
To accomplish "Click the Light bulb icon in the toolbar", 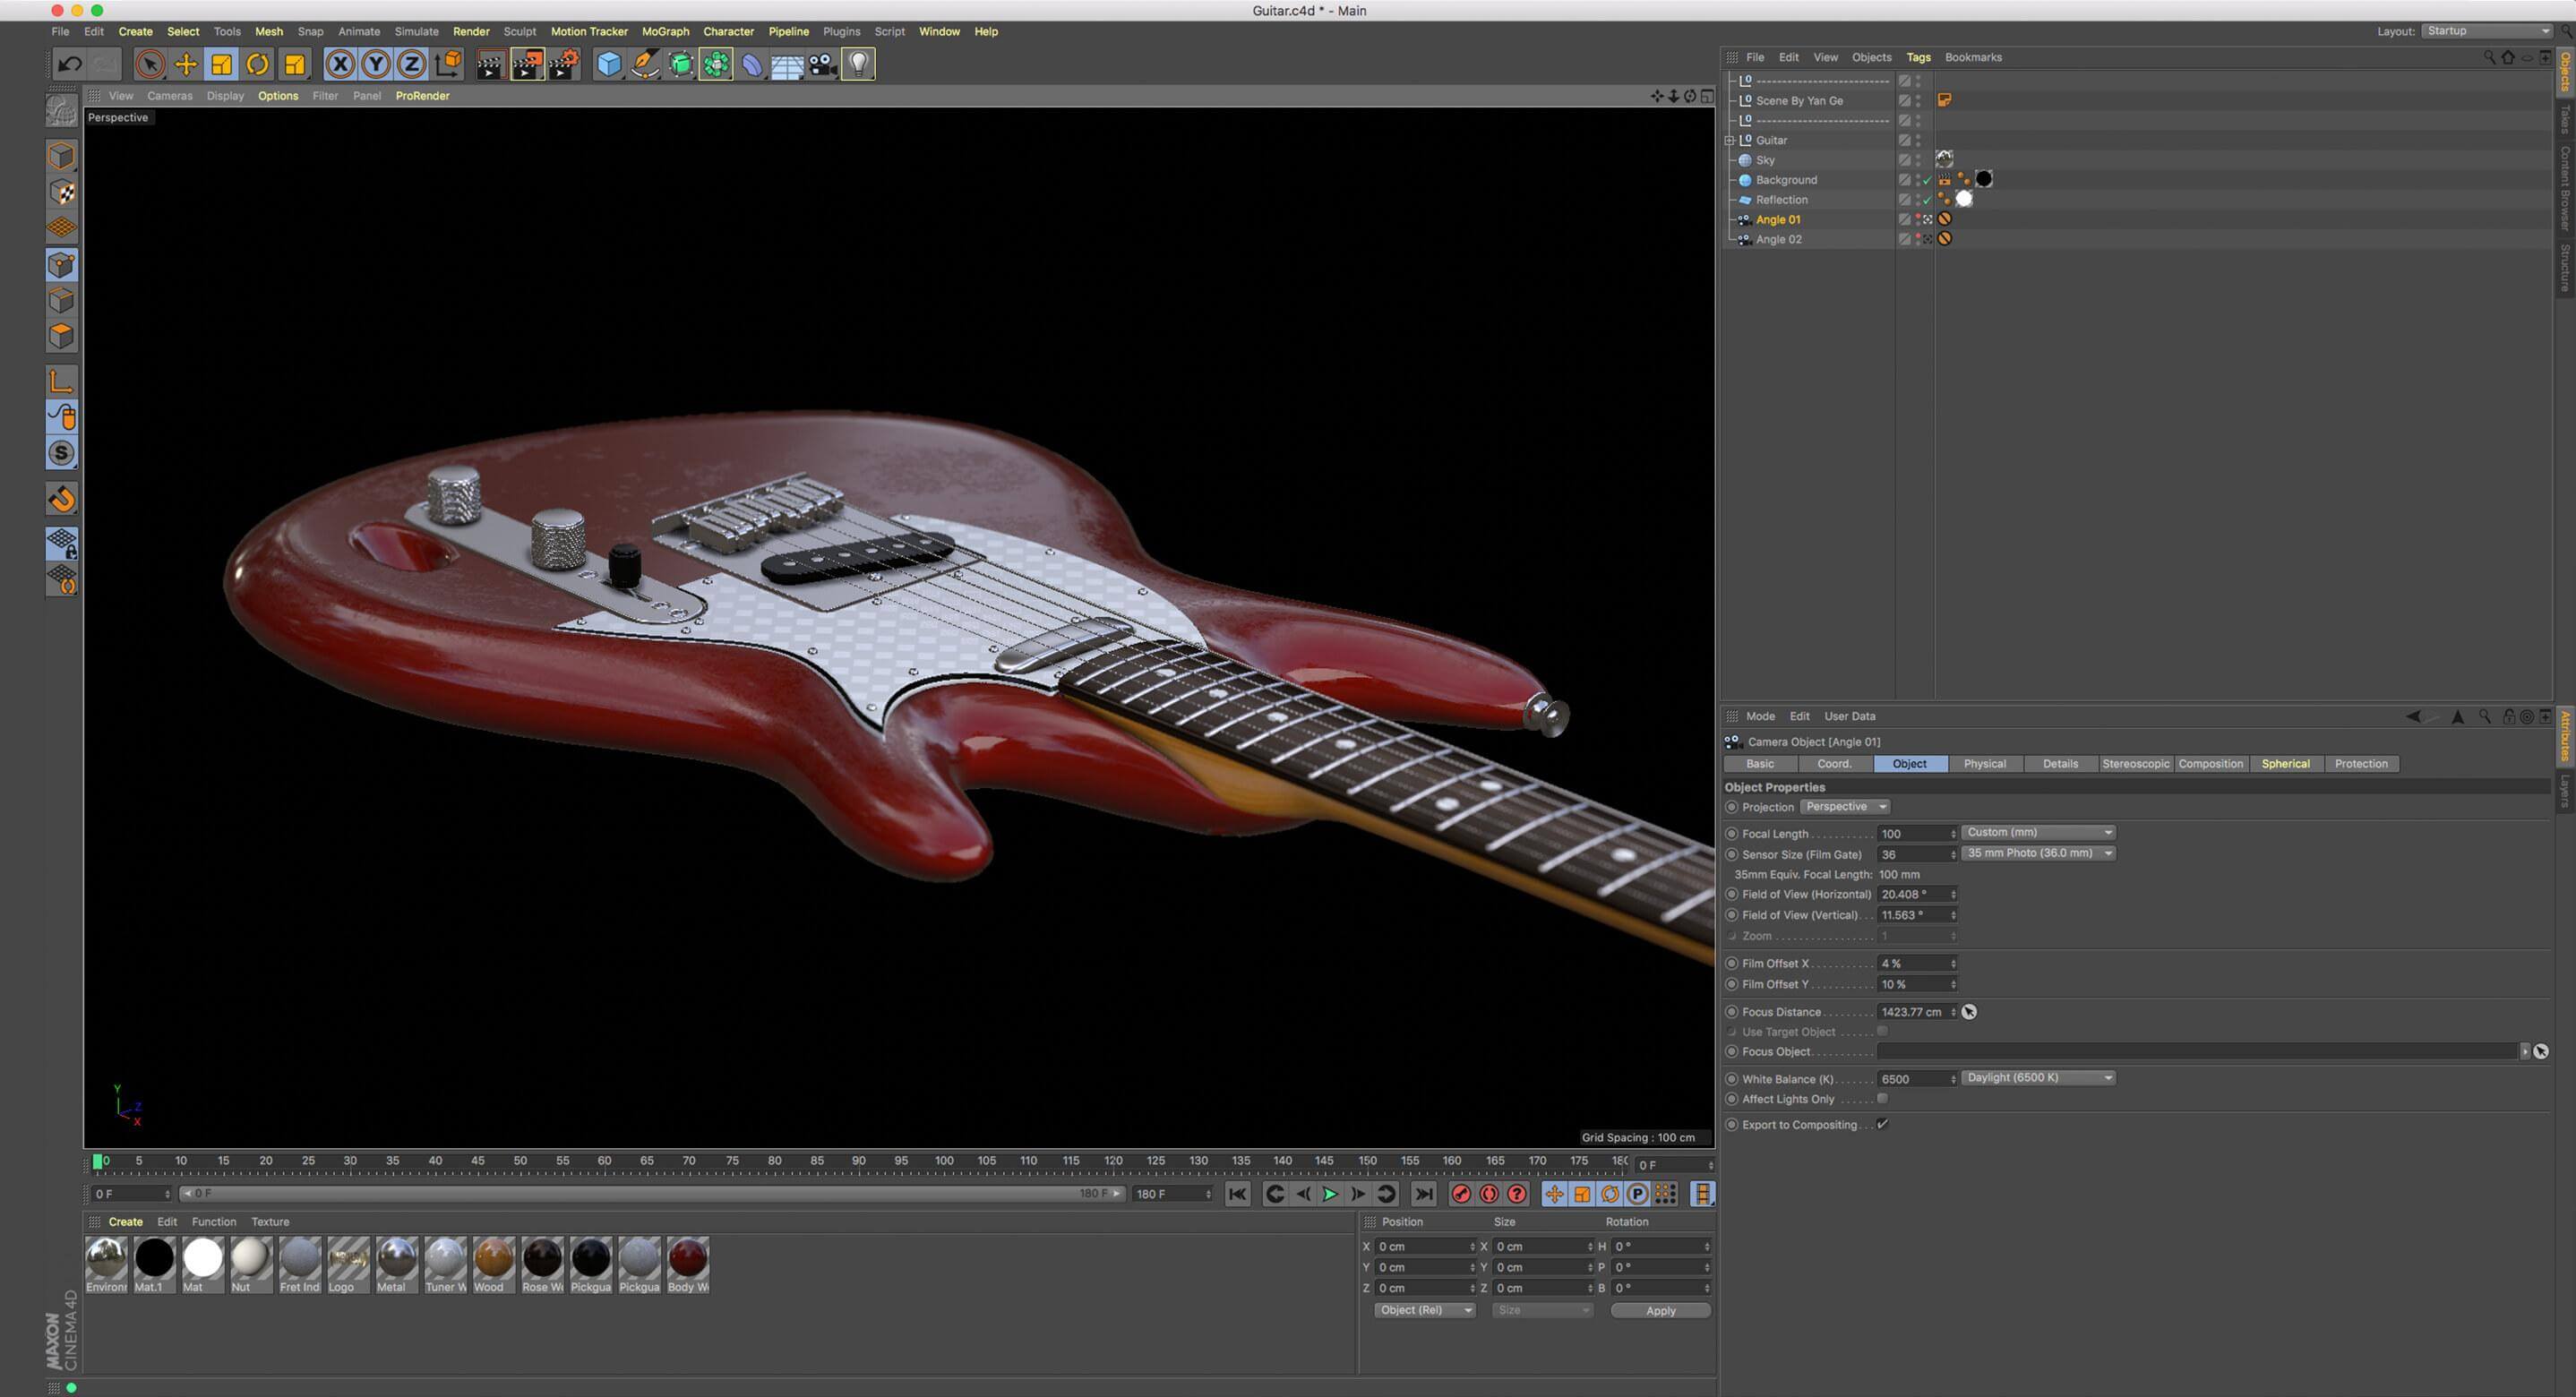I will click(858, 65).
